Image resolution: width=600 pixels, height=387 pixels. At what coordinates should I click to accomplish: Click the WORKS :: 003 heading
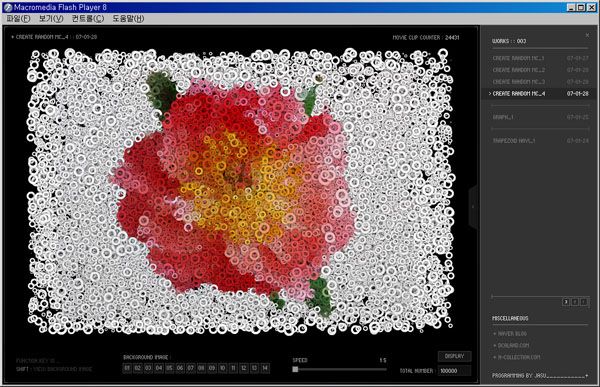(509, 41)
